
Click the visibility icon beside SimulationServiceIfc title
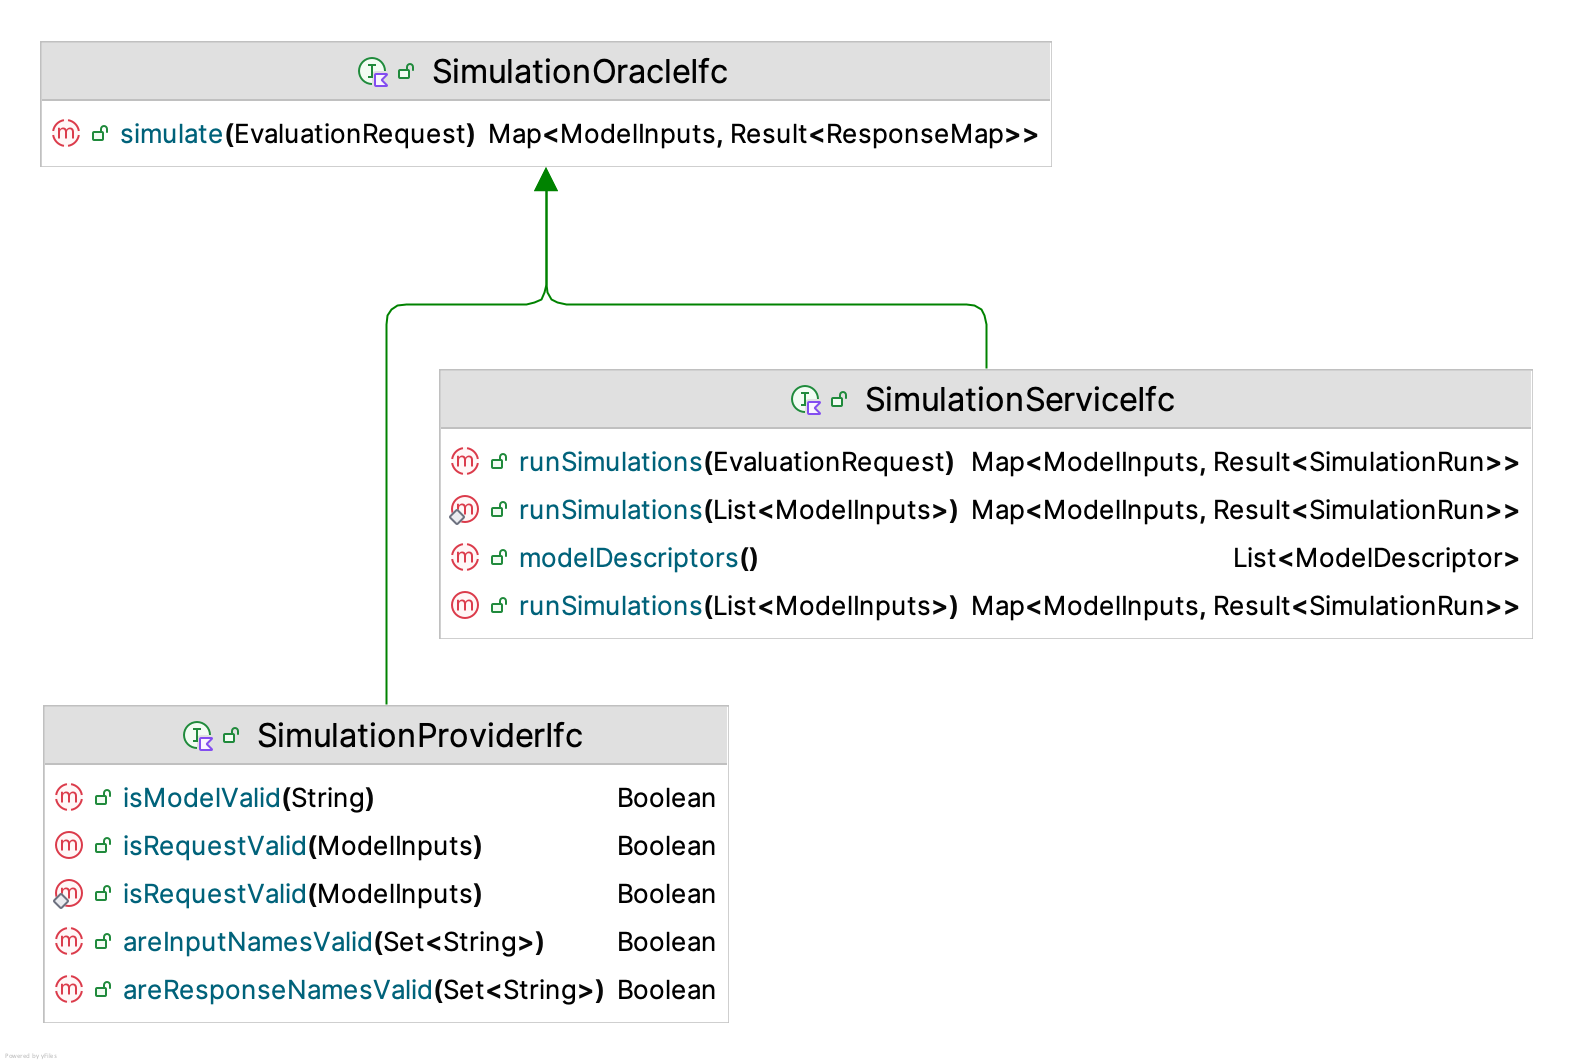(839, 400)
